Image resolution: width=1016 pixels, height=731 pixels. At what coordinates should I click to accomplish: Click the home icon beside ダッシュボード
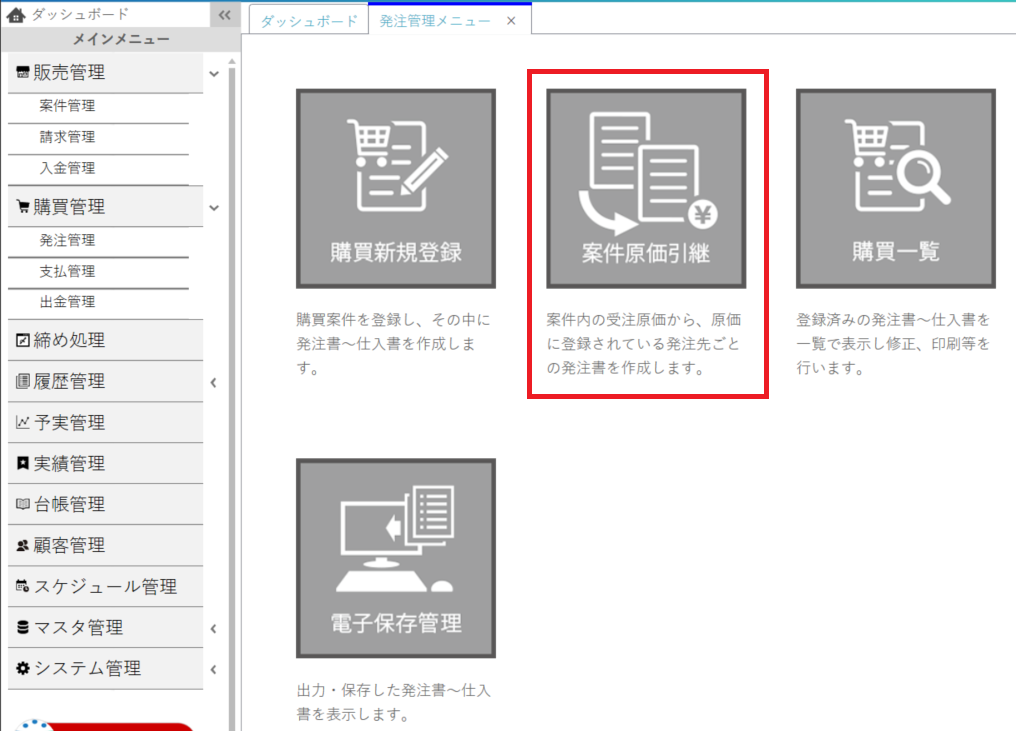(x=16, y=14)
